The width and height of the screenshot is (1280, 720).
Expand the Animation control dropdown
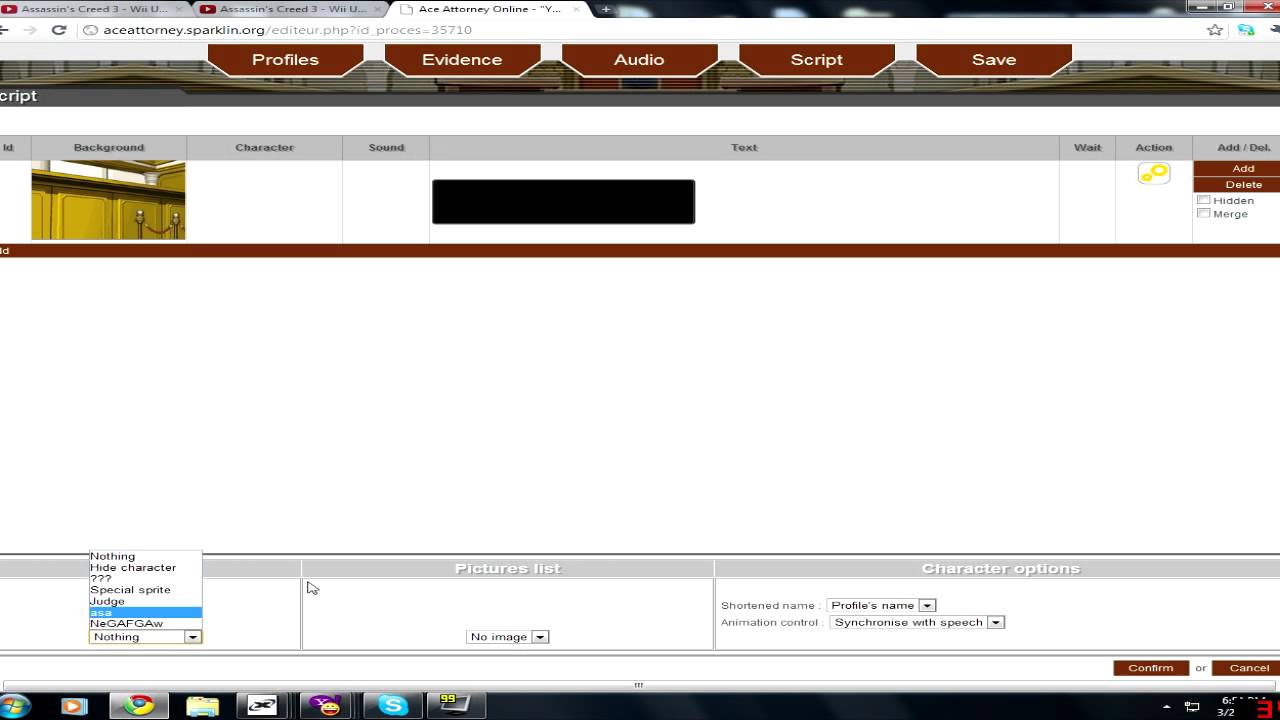(x=916, y=622)
